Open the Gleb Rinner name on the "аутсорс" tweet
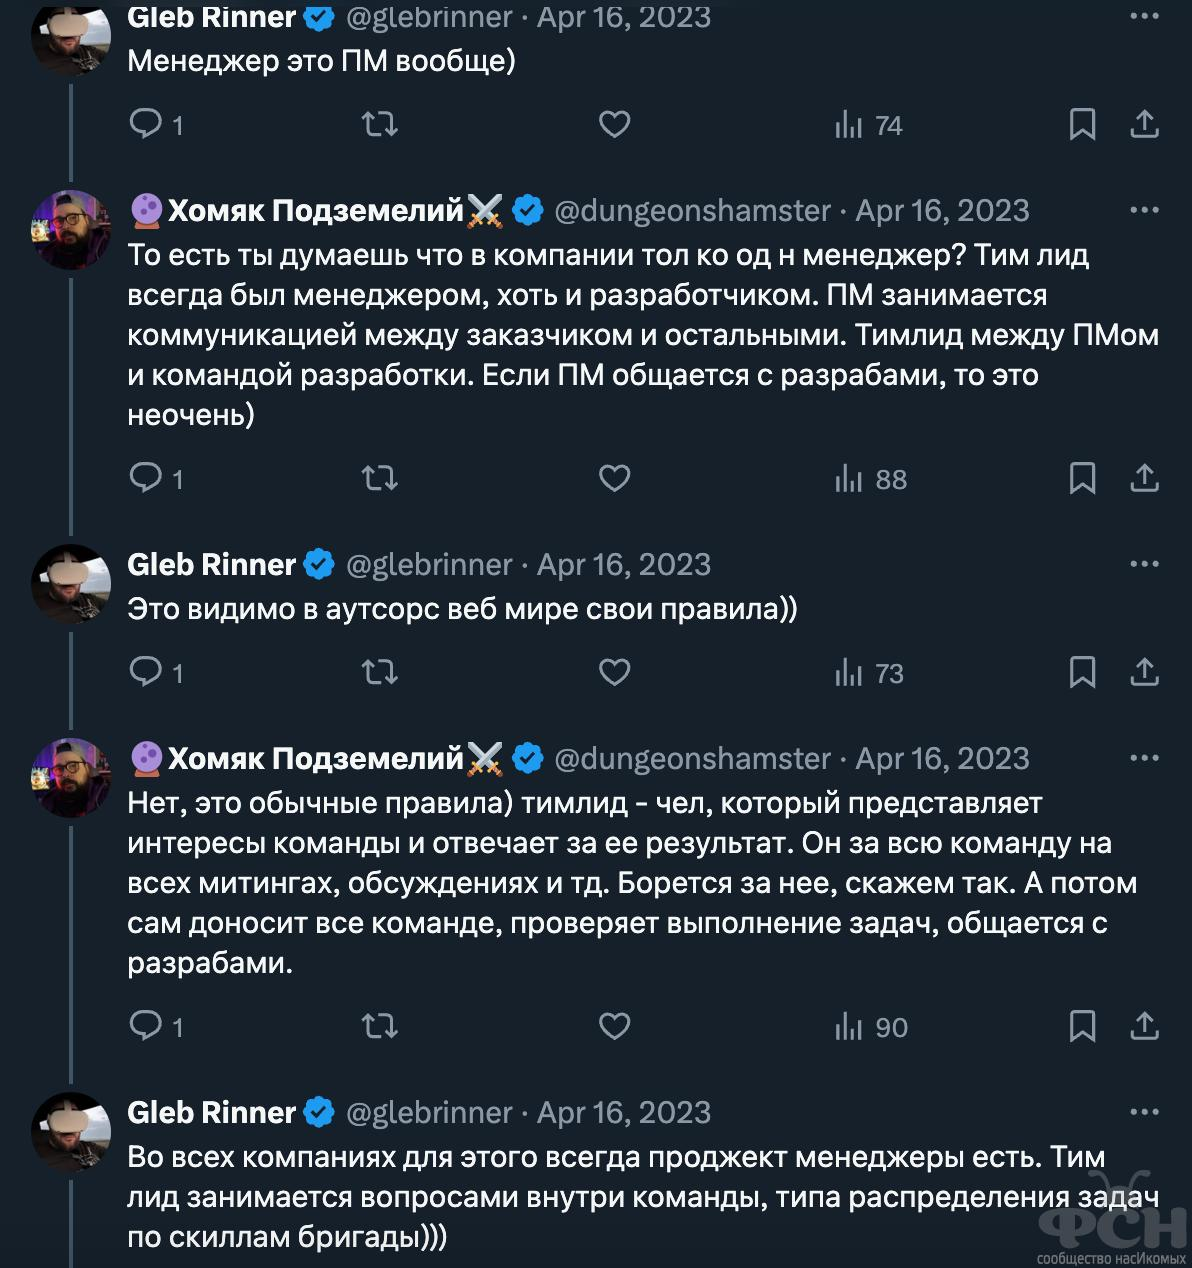Image resolution: width=1192 pixels, height=1268 pixels. pos(211,564)
